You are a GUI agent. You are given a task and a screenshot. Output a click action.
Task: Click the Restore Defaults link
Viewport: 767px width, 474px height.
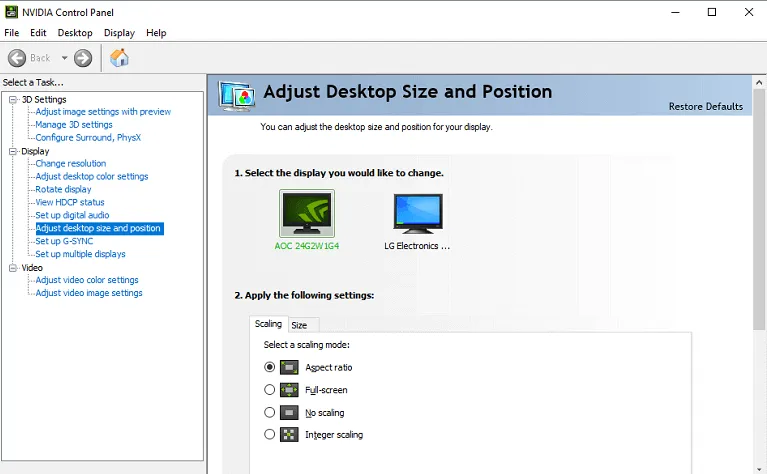[706, 107]
